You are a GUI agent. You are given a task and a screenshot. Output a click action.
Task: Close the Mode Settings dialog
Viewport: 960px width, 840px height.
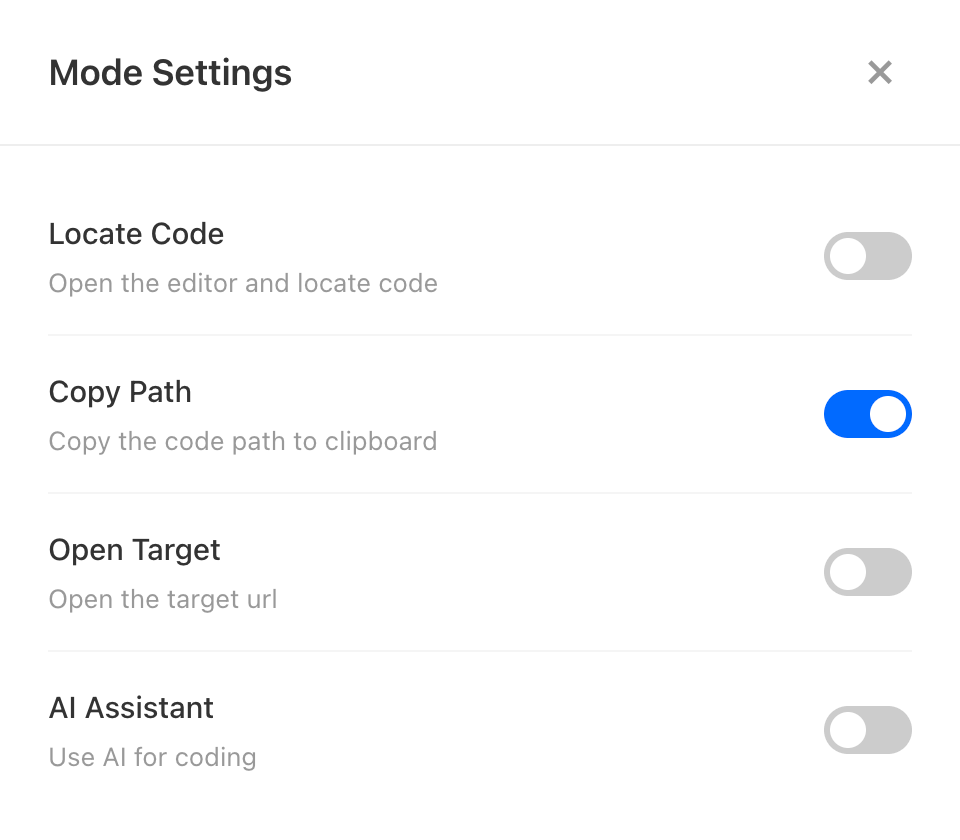(880, 73)
